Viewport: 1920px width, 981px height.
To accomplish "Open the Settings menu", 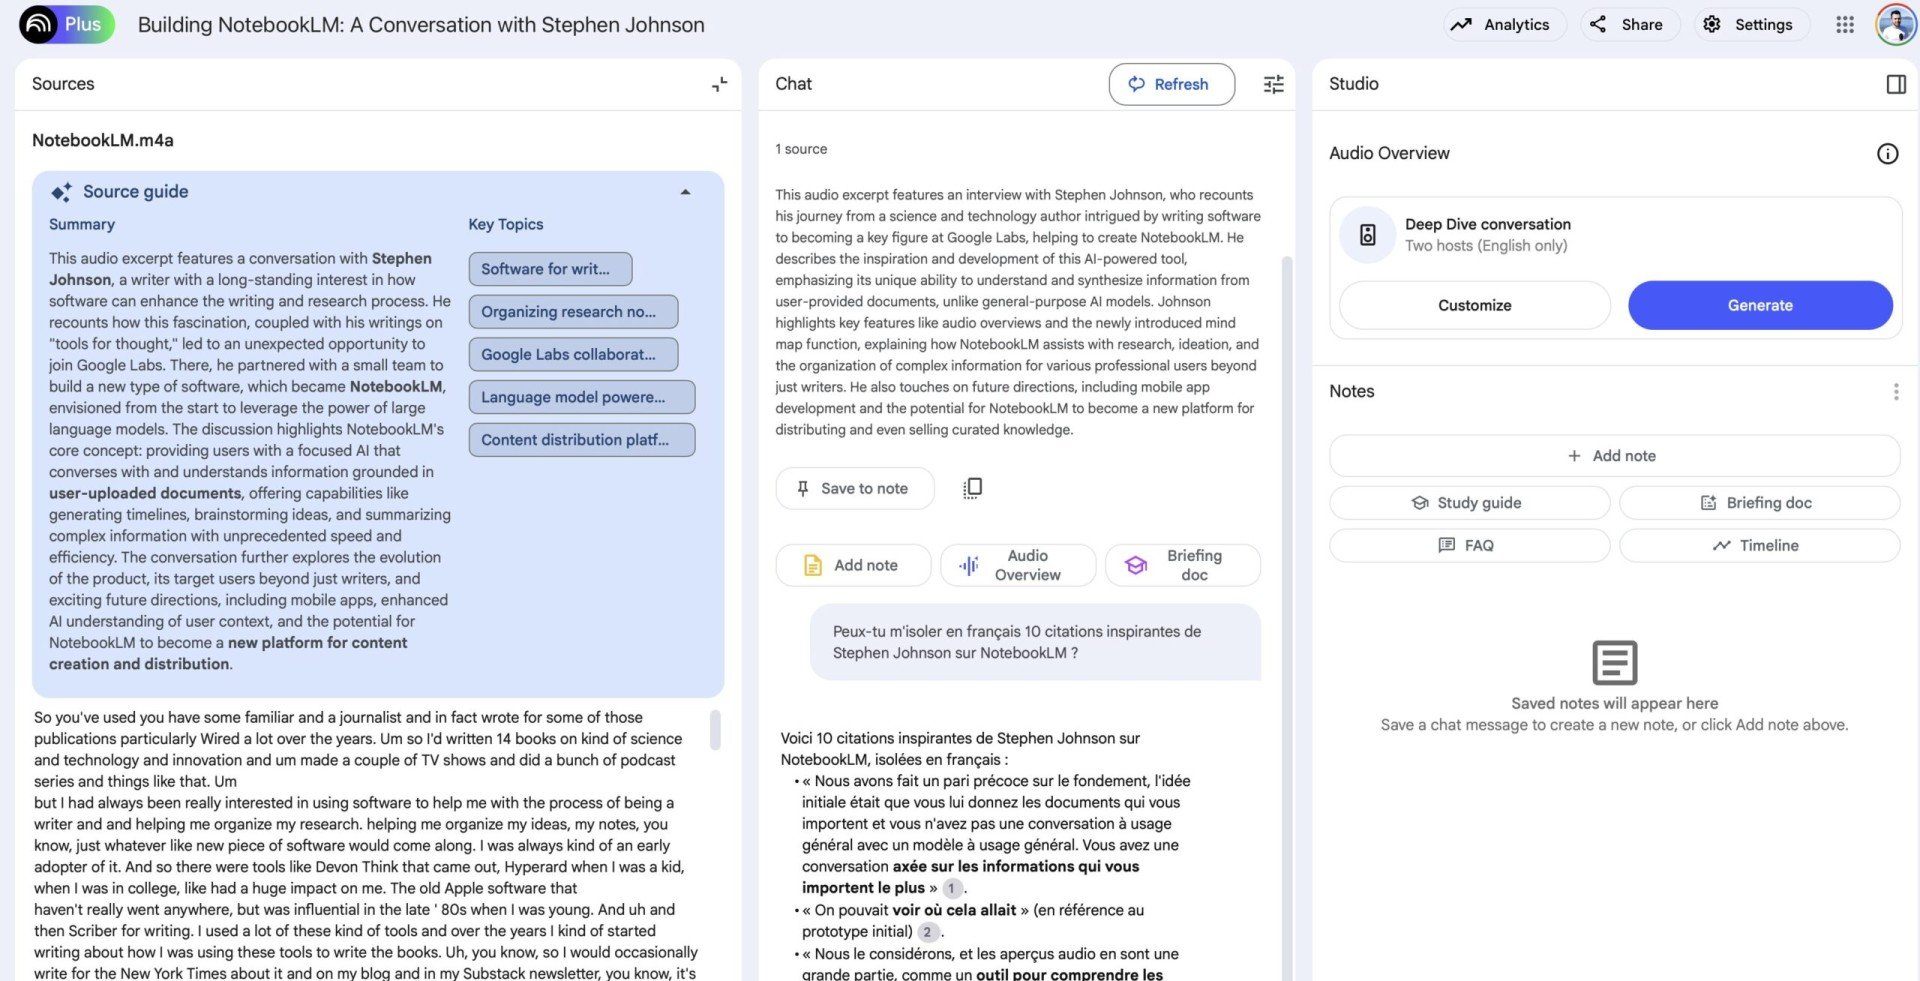I will [x=1750, y=25].
